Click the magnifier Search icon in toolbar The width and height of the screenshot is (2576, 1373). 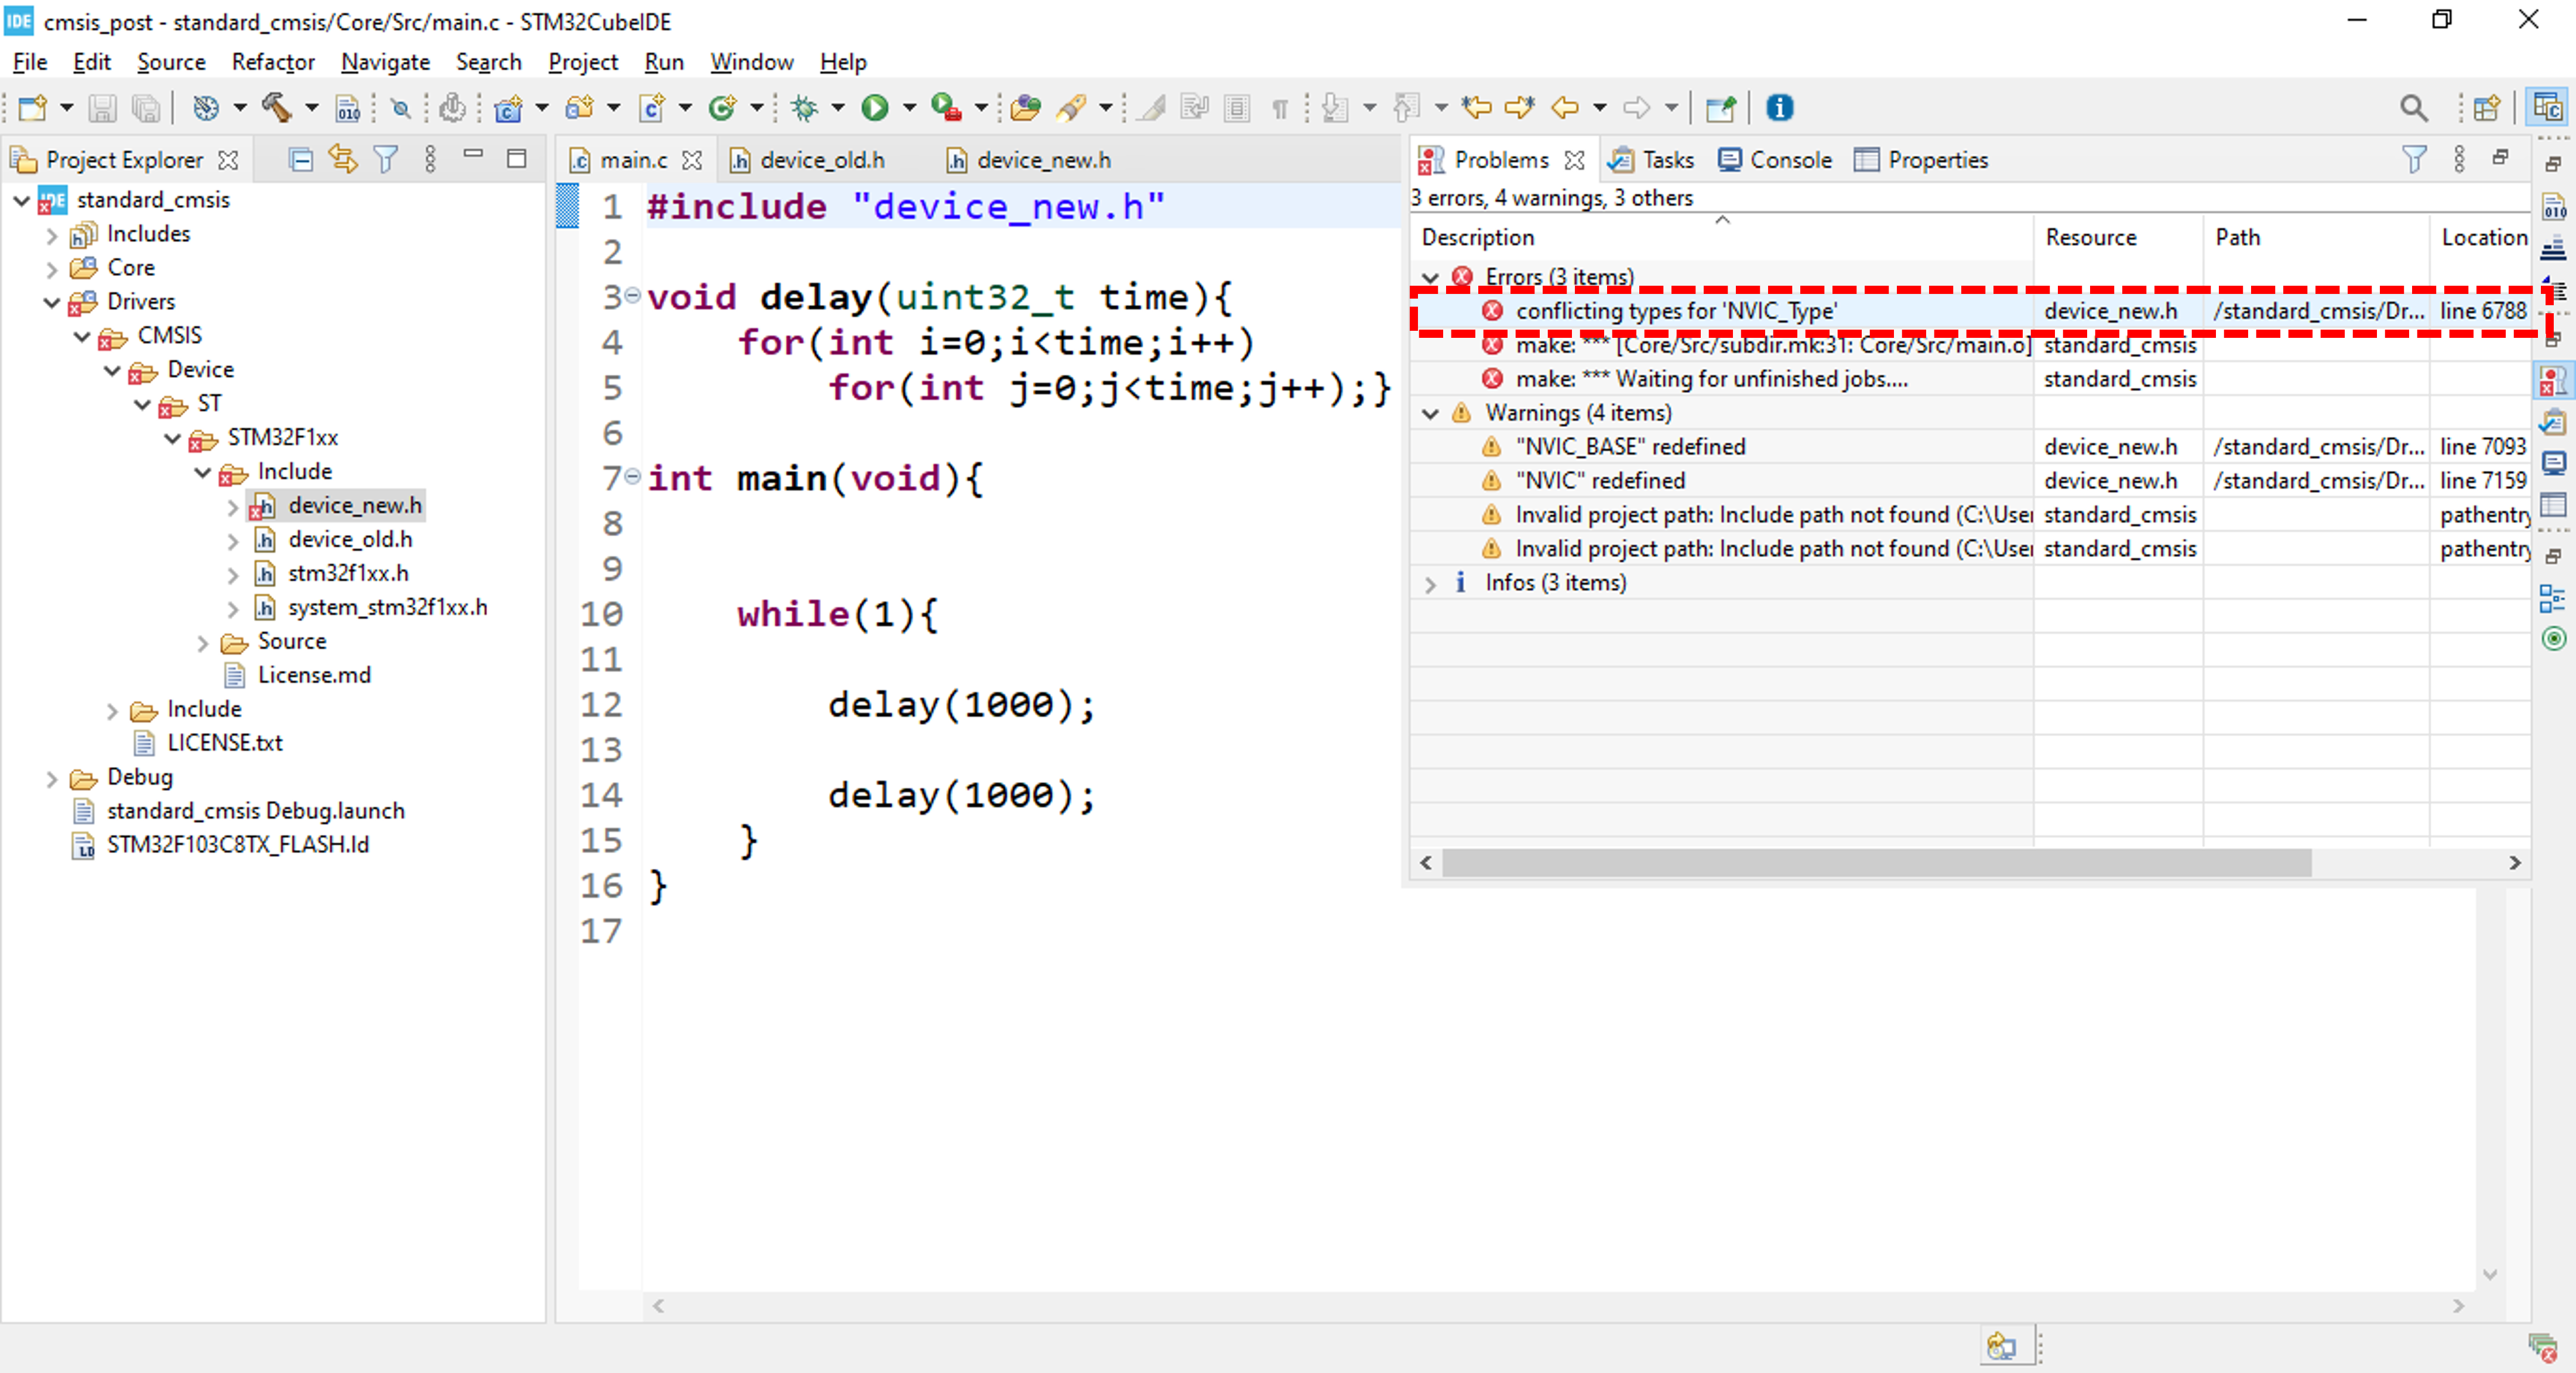(x=2413, y=107)
